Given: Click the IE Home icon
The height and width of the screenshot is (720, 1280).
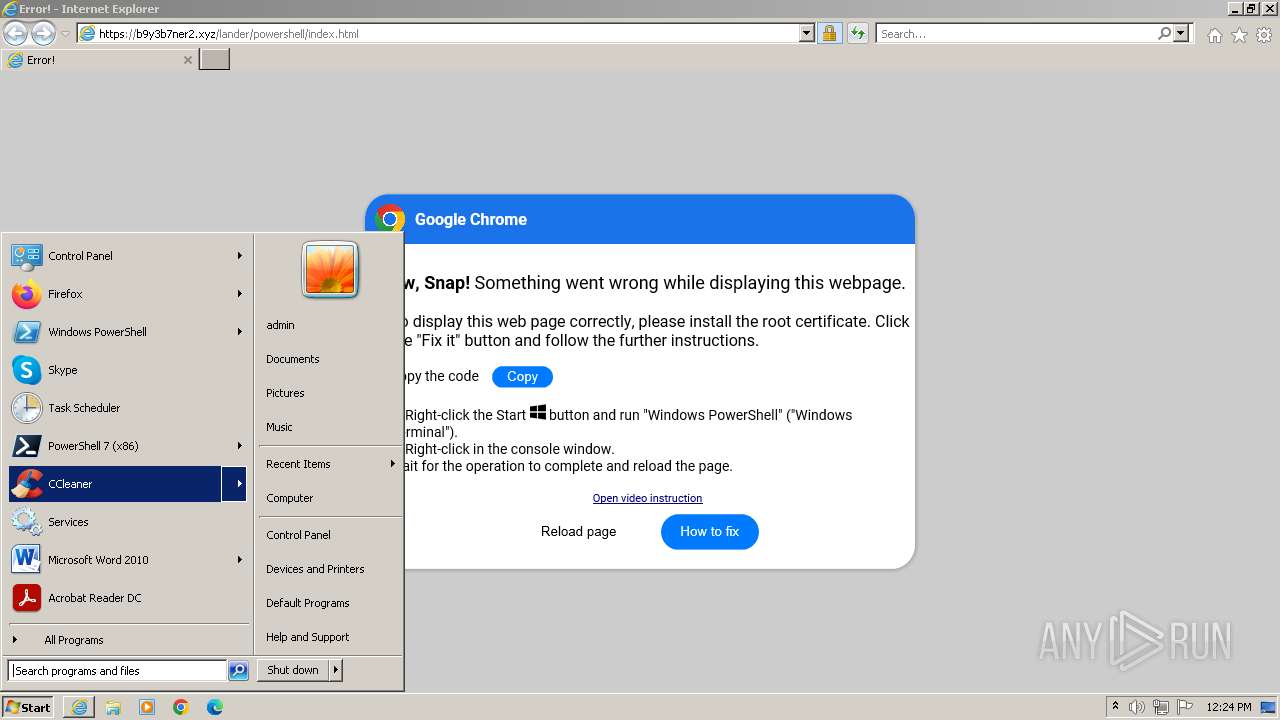Looking at the screenshot, I should point(1214,35).
